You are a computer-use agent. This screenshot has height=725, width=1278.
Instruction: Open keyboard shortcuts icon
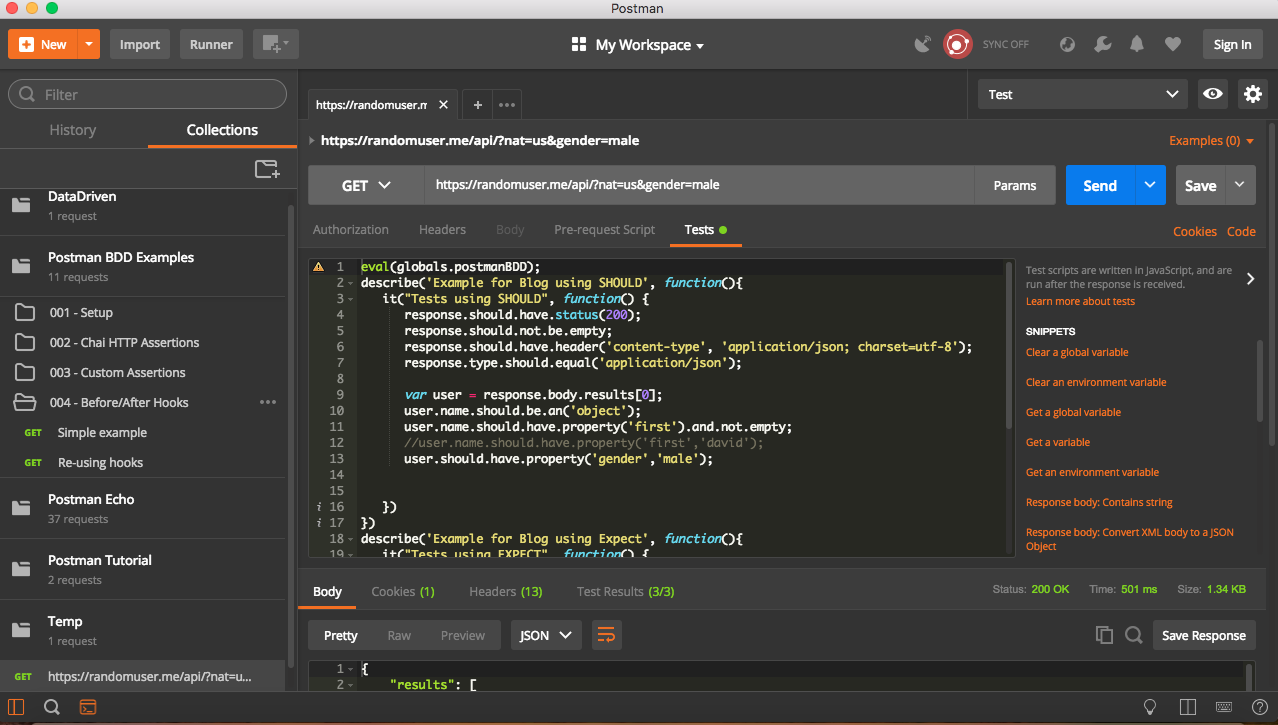(x=1223, y=707)
